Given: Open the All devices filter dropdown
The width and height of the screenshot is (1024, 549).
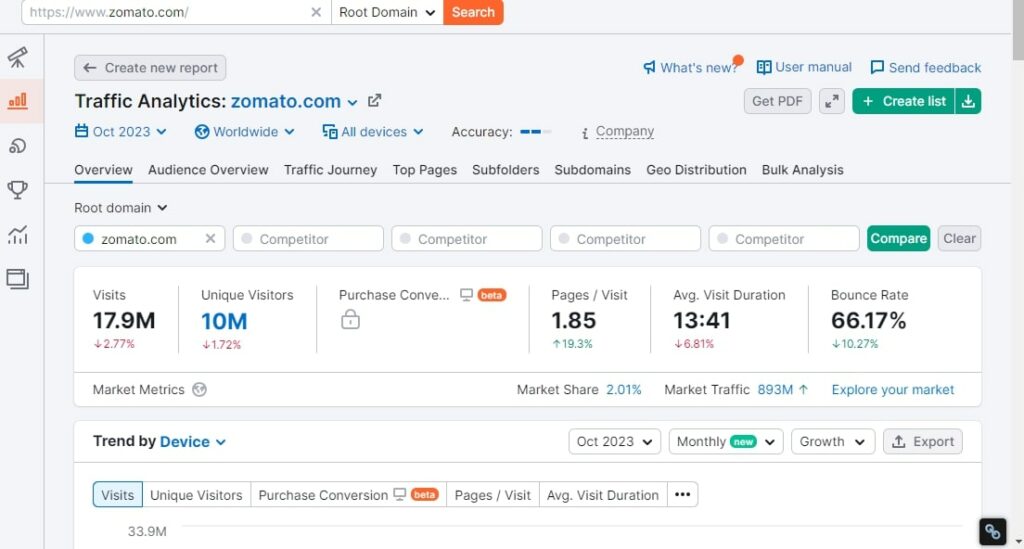Looking at the screenshot, I should point(373,132).
